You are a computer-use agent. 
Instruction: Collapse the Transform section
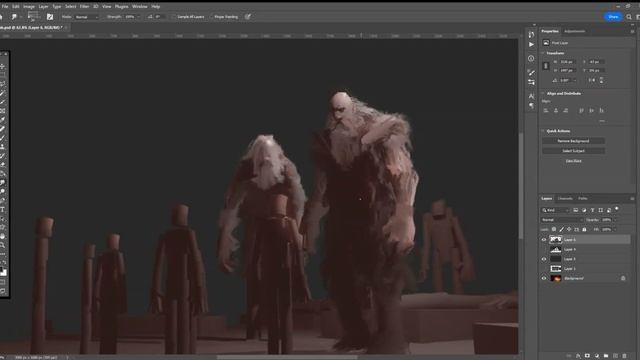[543, 53]
